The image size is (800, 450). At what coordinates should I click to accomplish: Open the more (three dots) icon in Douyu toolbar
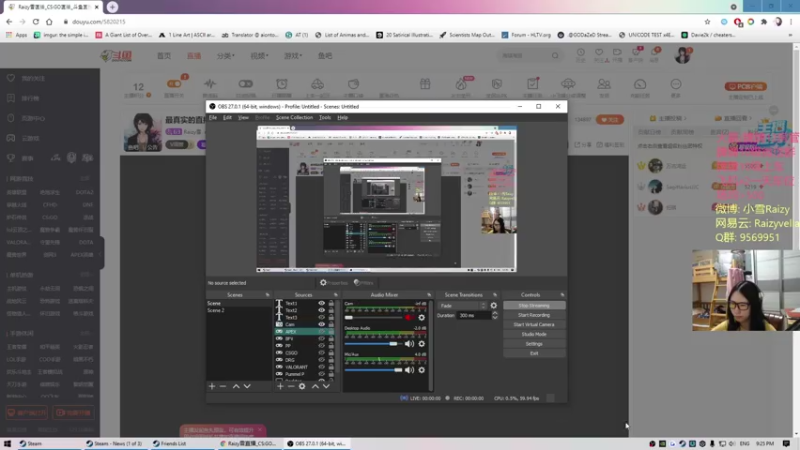point(676,84)
